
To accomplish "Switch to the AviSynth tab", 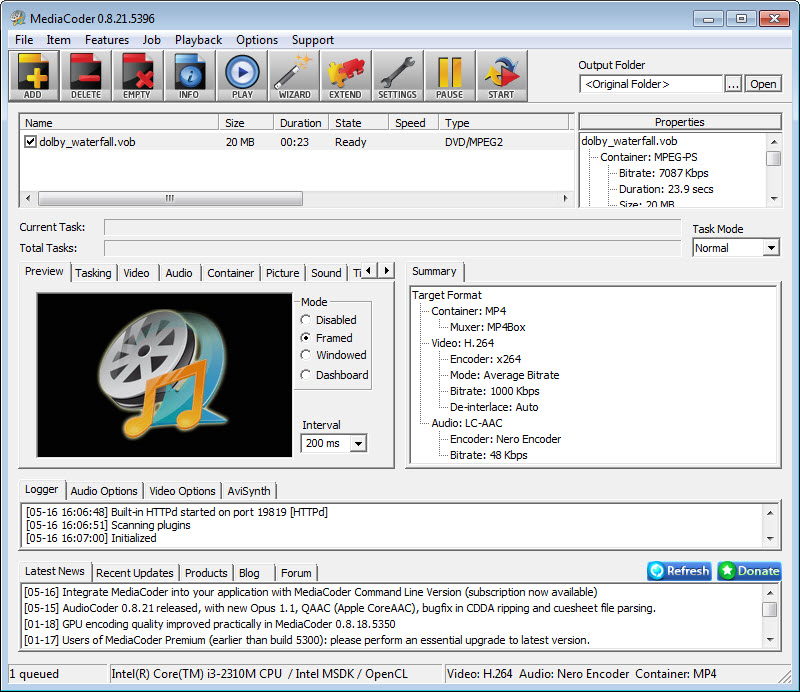I will pos(249,491).
